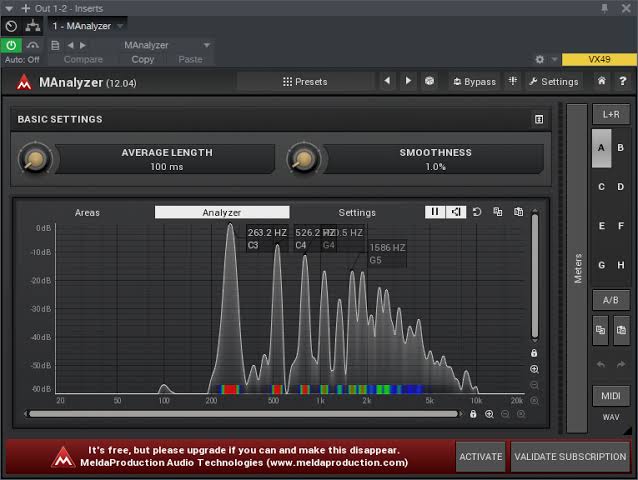The height and width of the screenshot is (480, 638).
Task: Zoom in horizontally on the graph
Action: pos(489,414)
